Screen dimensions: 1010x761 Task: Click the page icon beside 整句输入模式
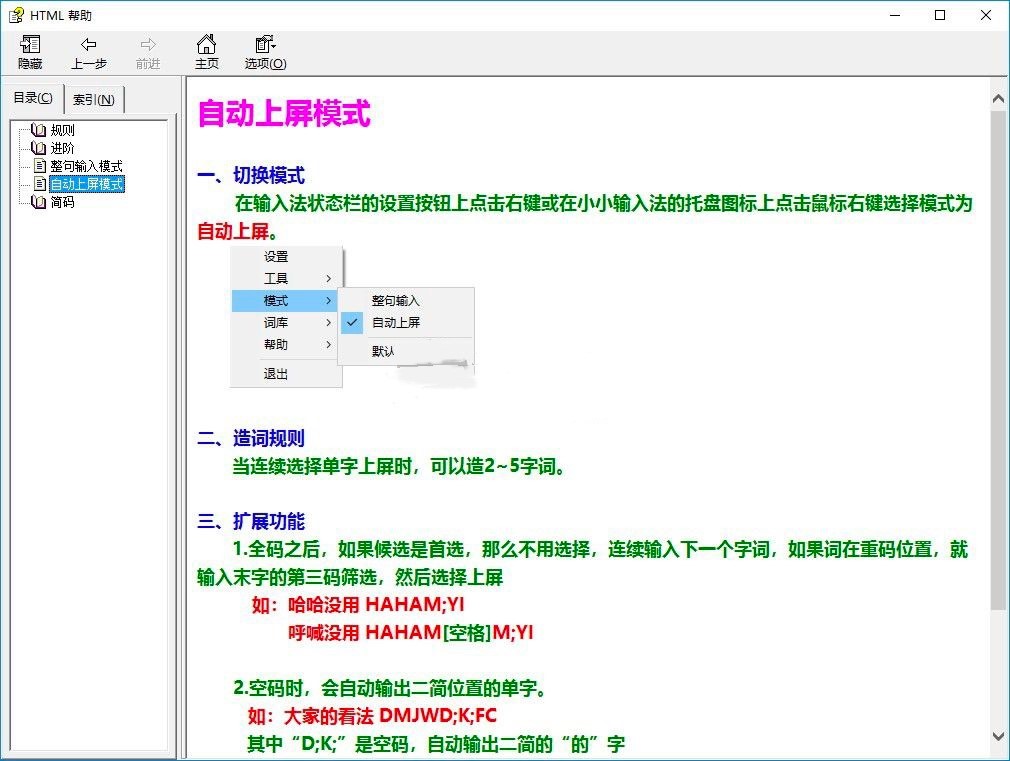(x=40, y=166)
